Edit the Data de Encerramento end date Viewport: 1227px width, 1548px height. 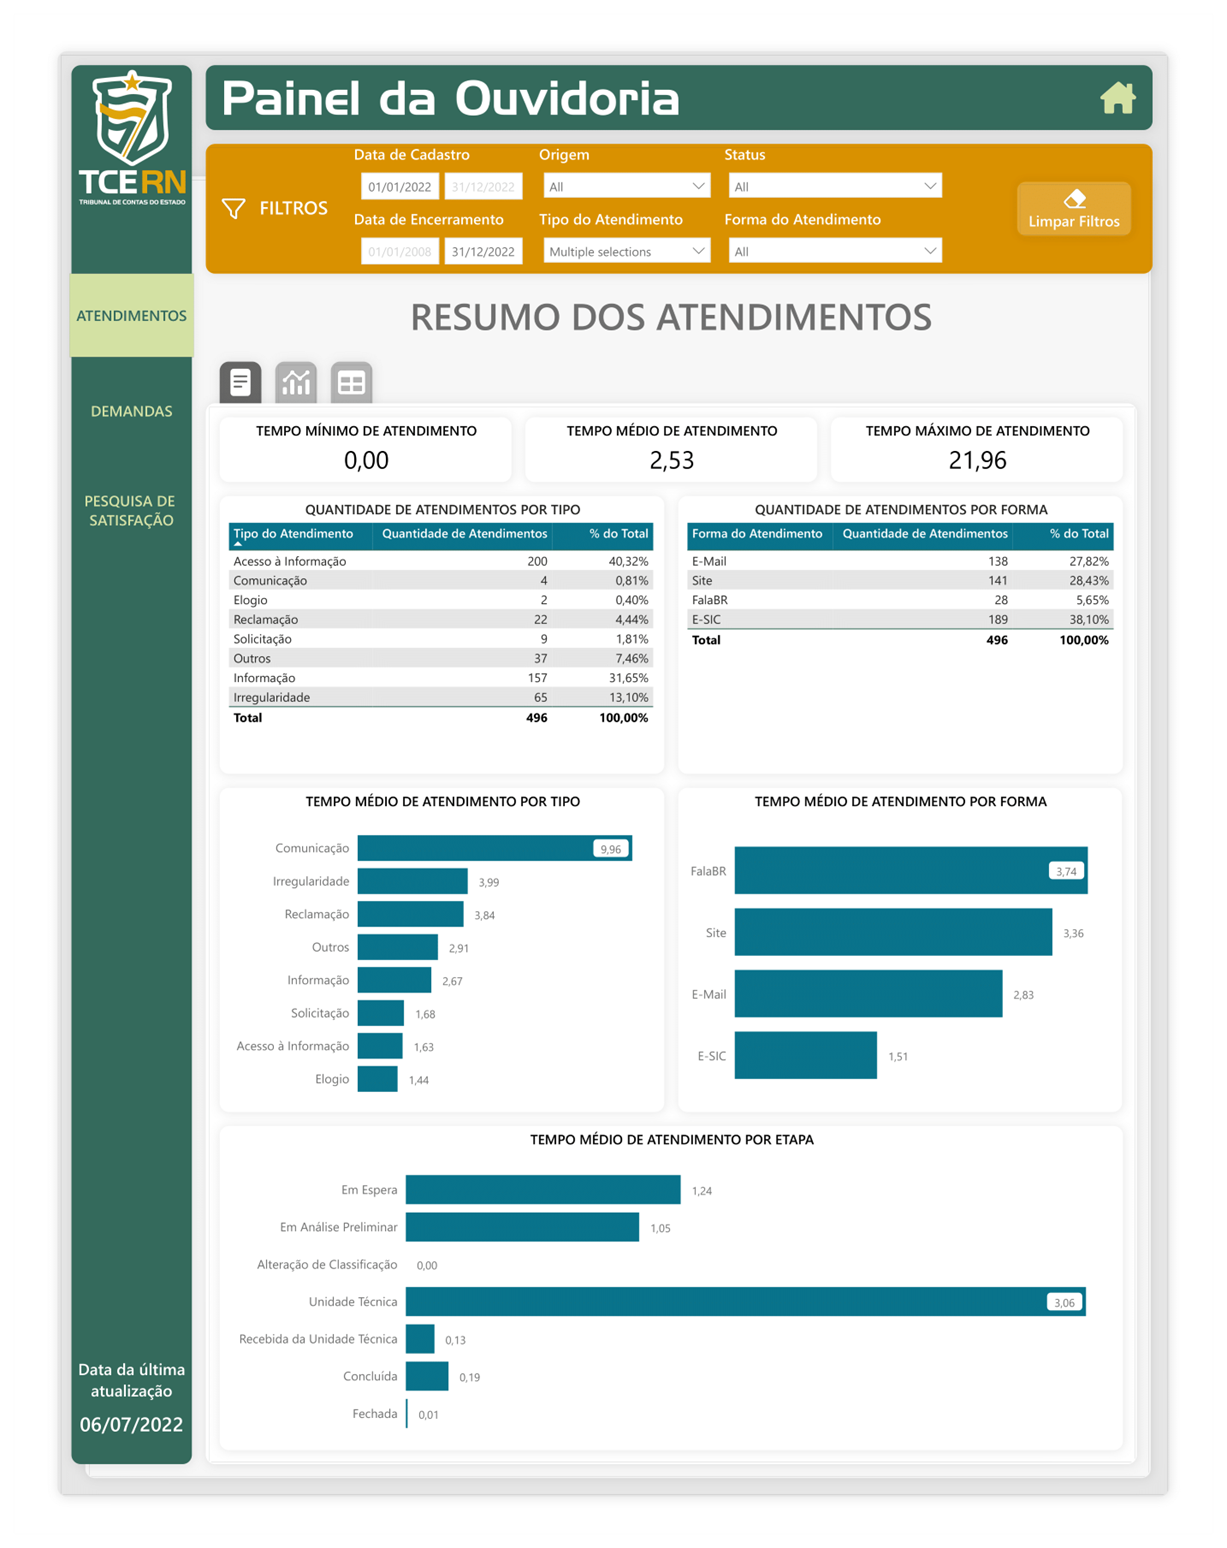pos(483,251)
